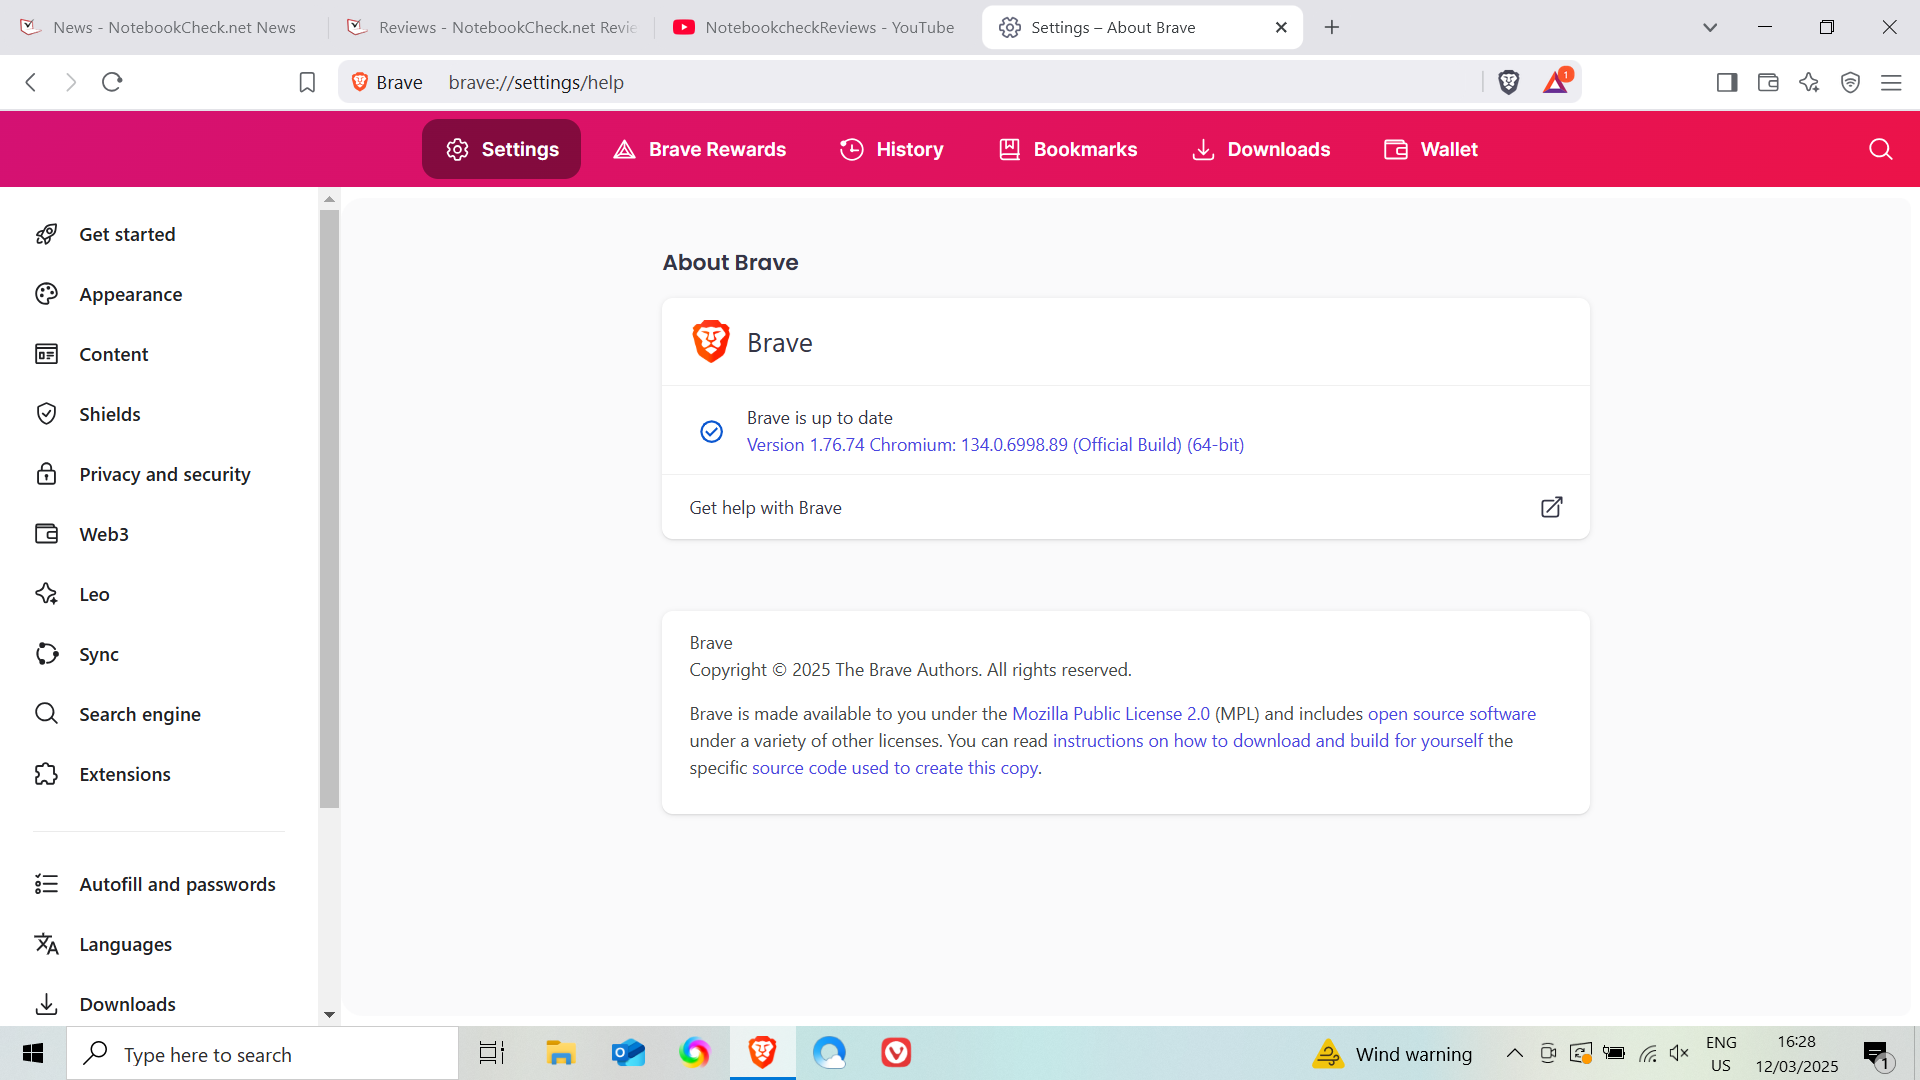The width and height of the screenshot is (1920, 1080).
Task: Open Outlook from taskbar
Action: [628, 1053]
